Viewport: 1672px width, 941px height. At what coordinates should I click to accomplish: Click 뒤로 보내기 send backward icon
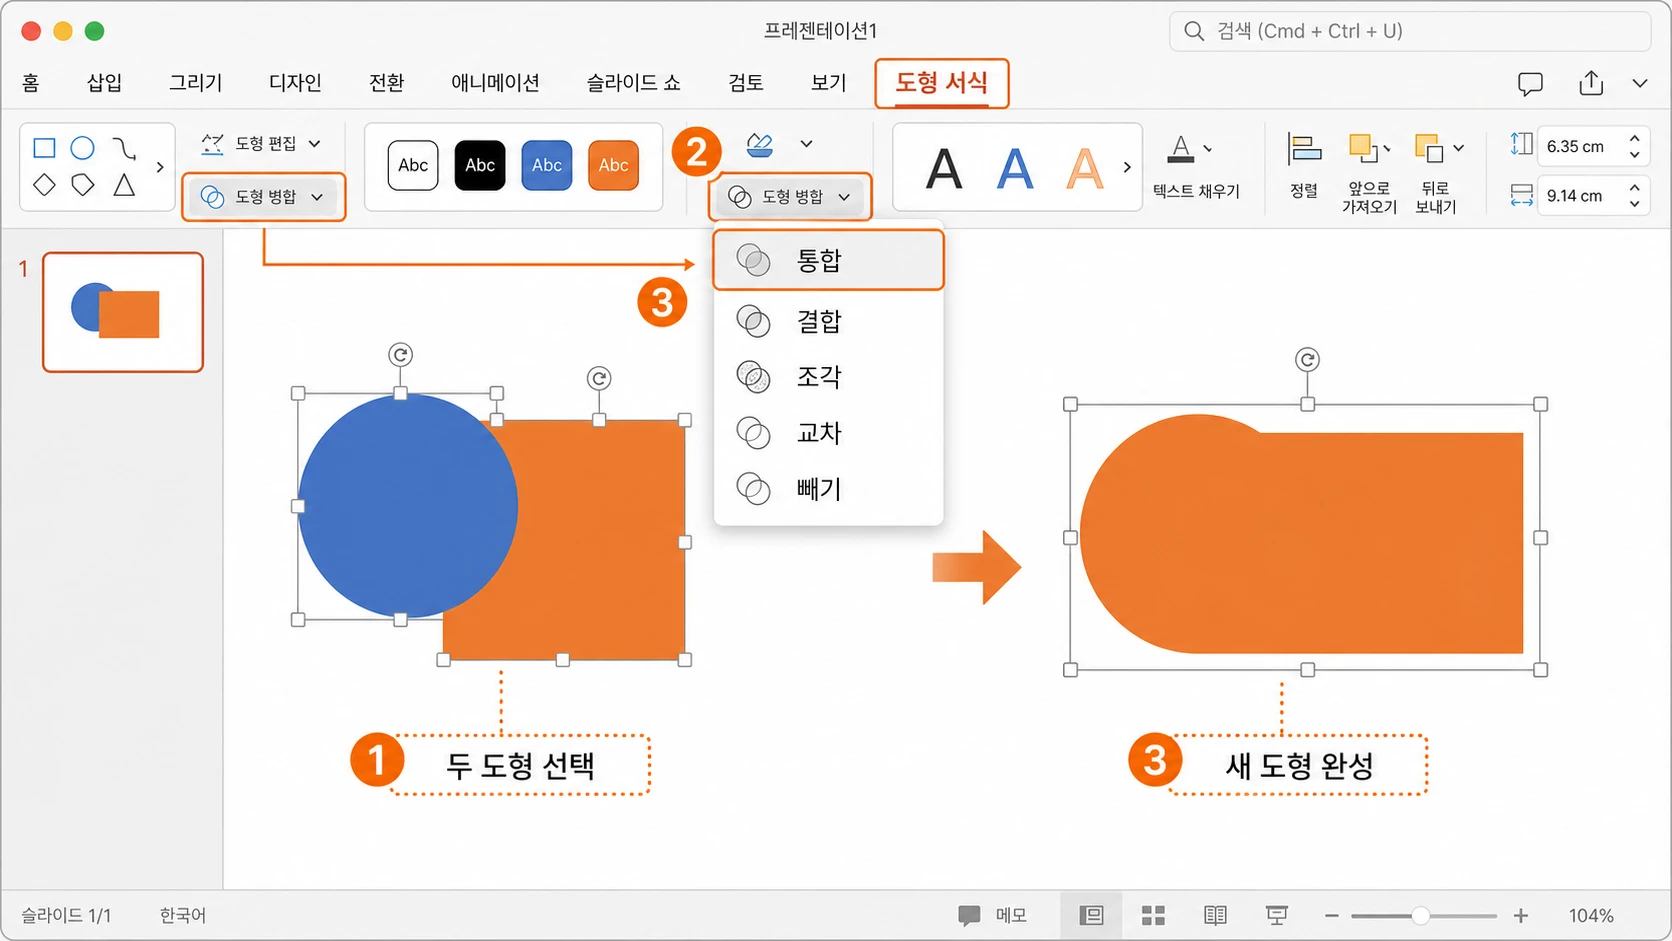click(x=1430, y=149)
